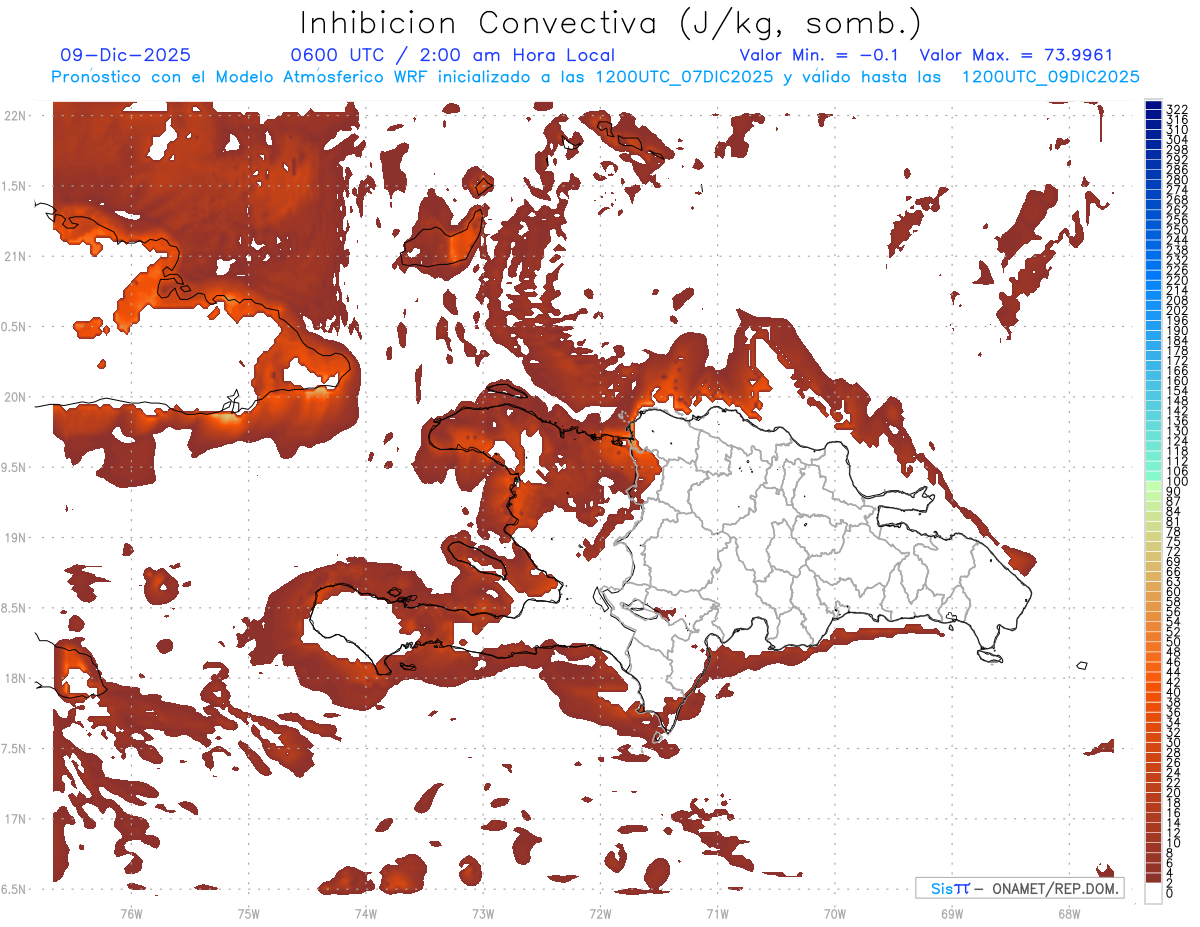Click the 17N latitude label
This screenshot has height=927, width=1200.
[x=15, y=819]
